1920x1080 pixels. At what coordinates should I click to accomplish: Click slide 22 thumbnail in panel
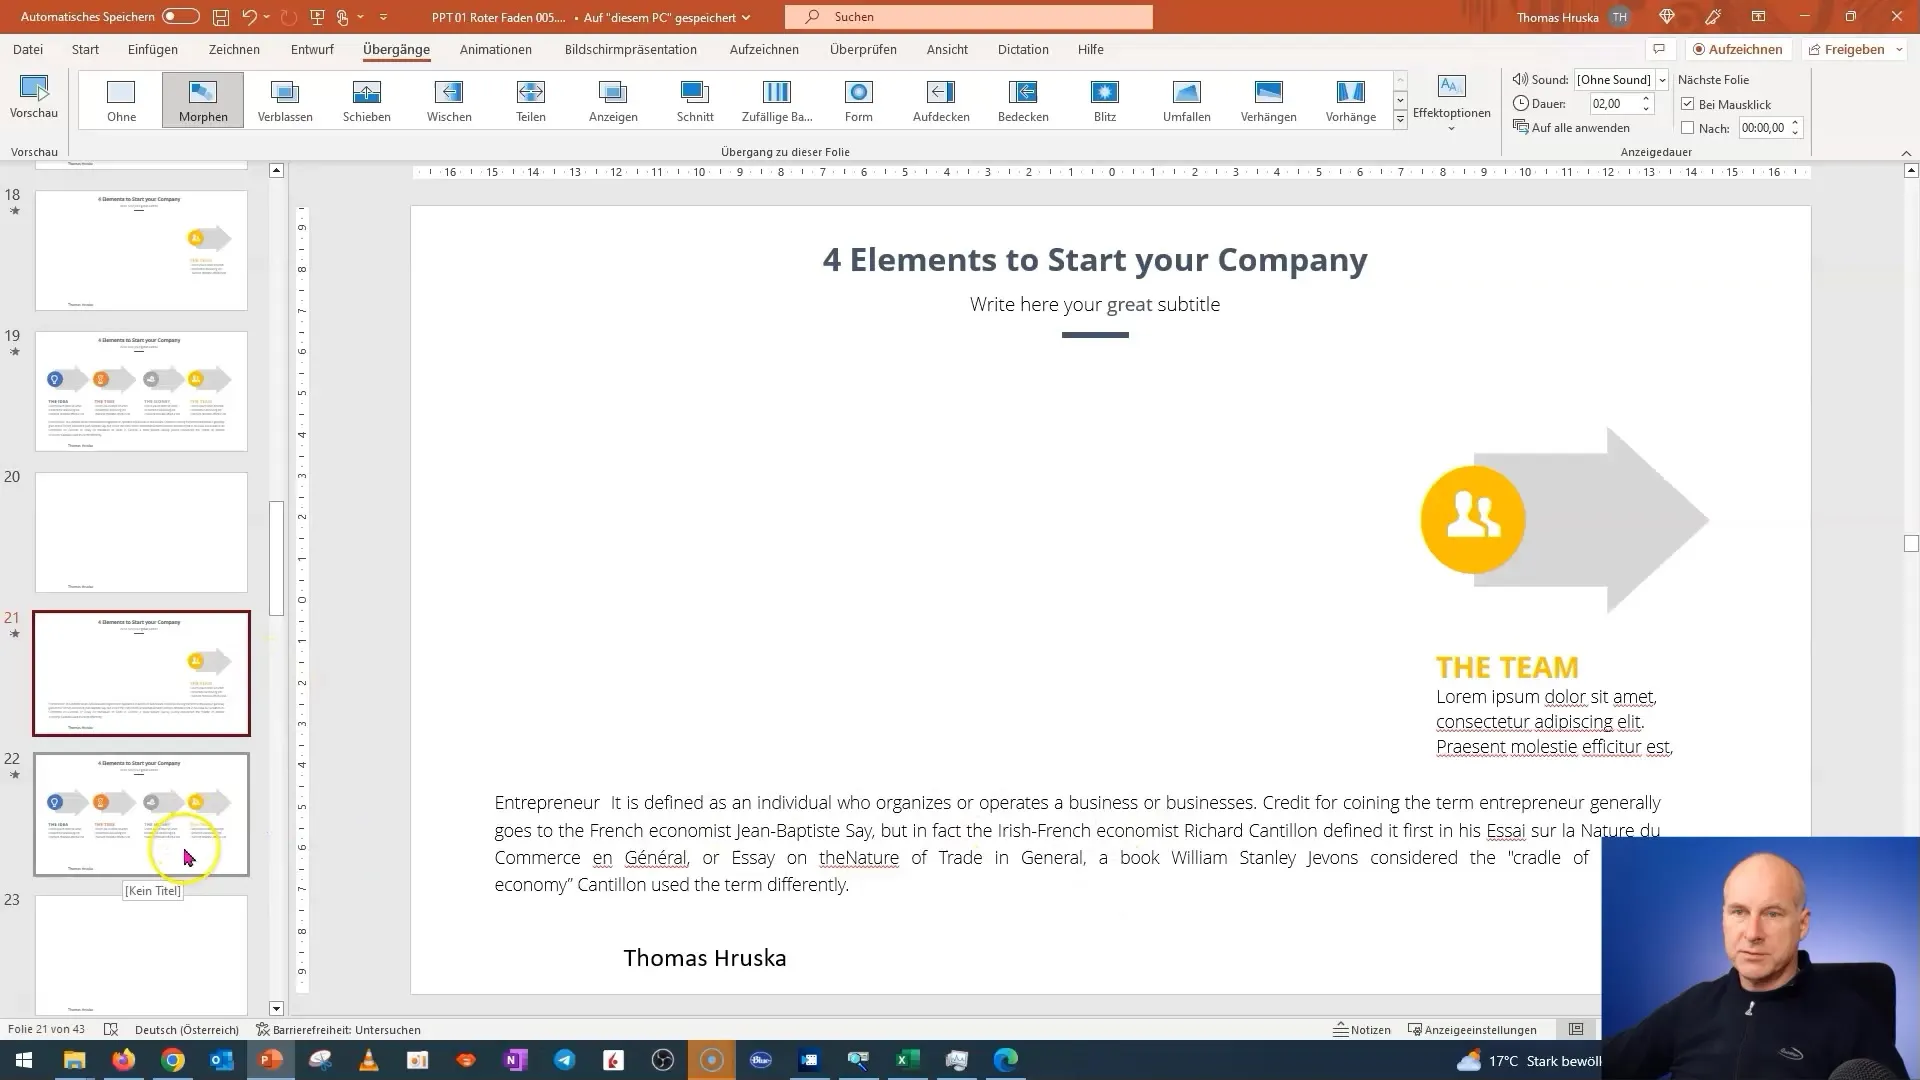tap(141, 815)
